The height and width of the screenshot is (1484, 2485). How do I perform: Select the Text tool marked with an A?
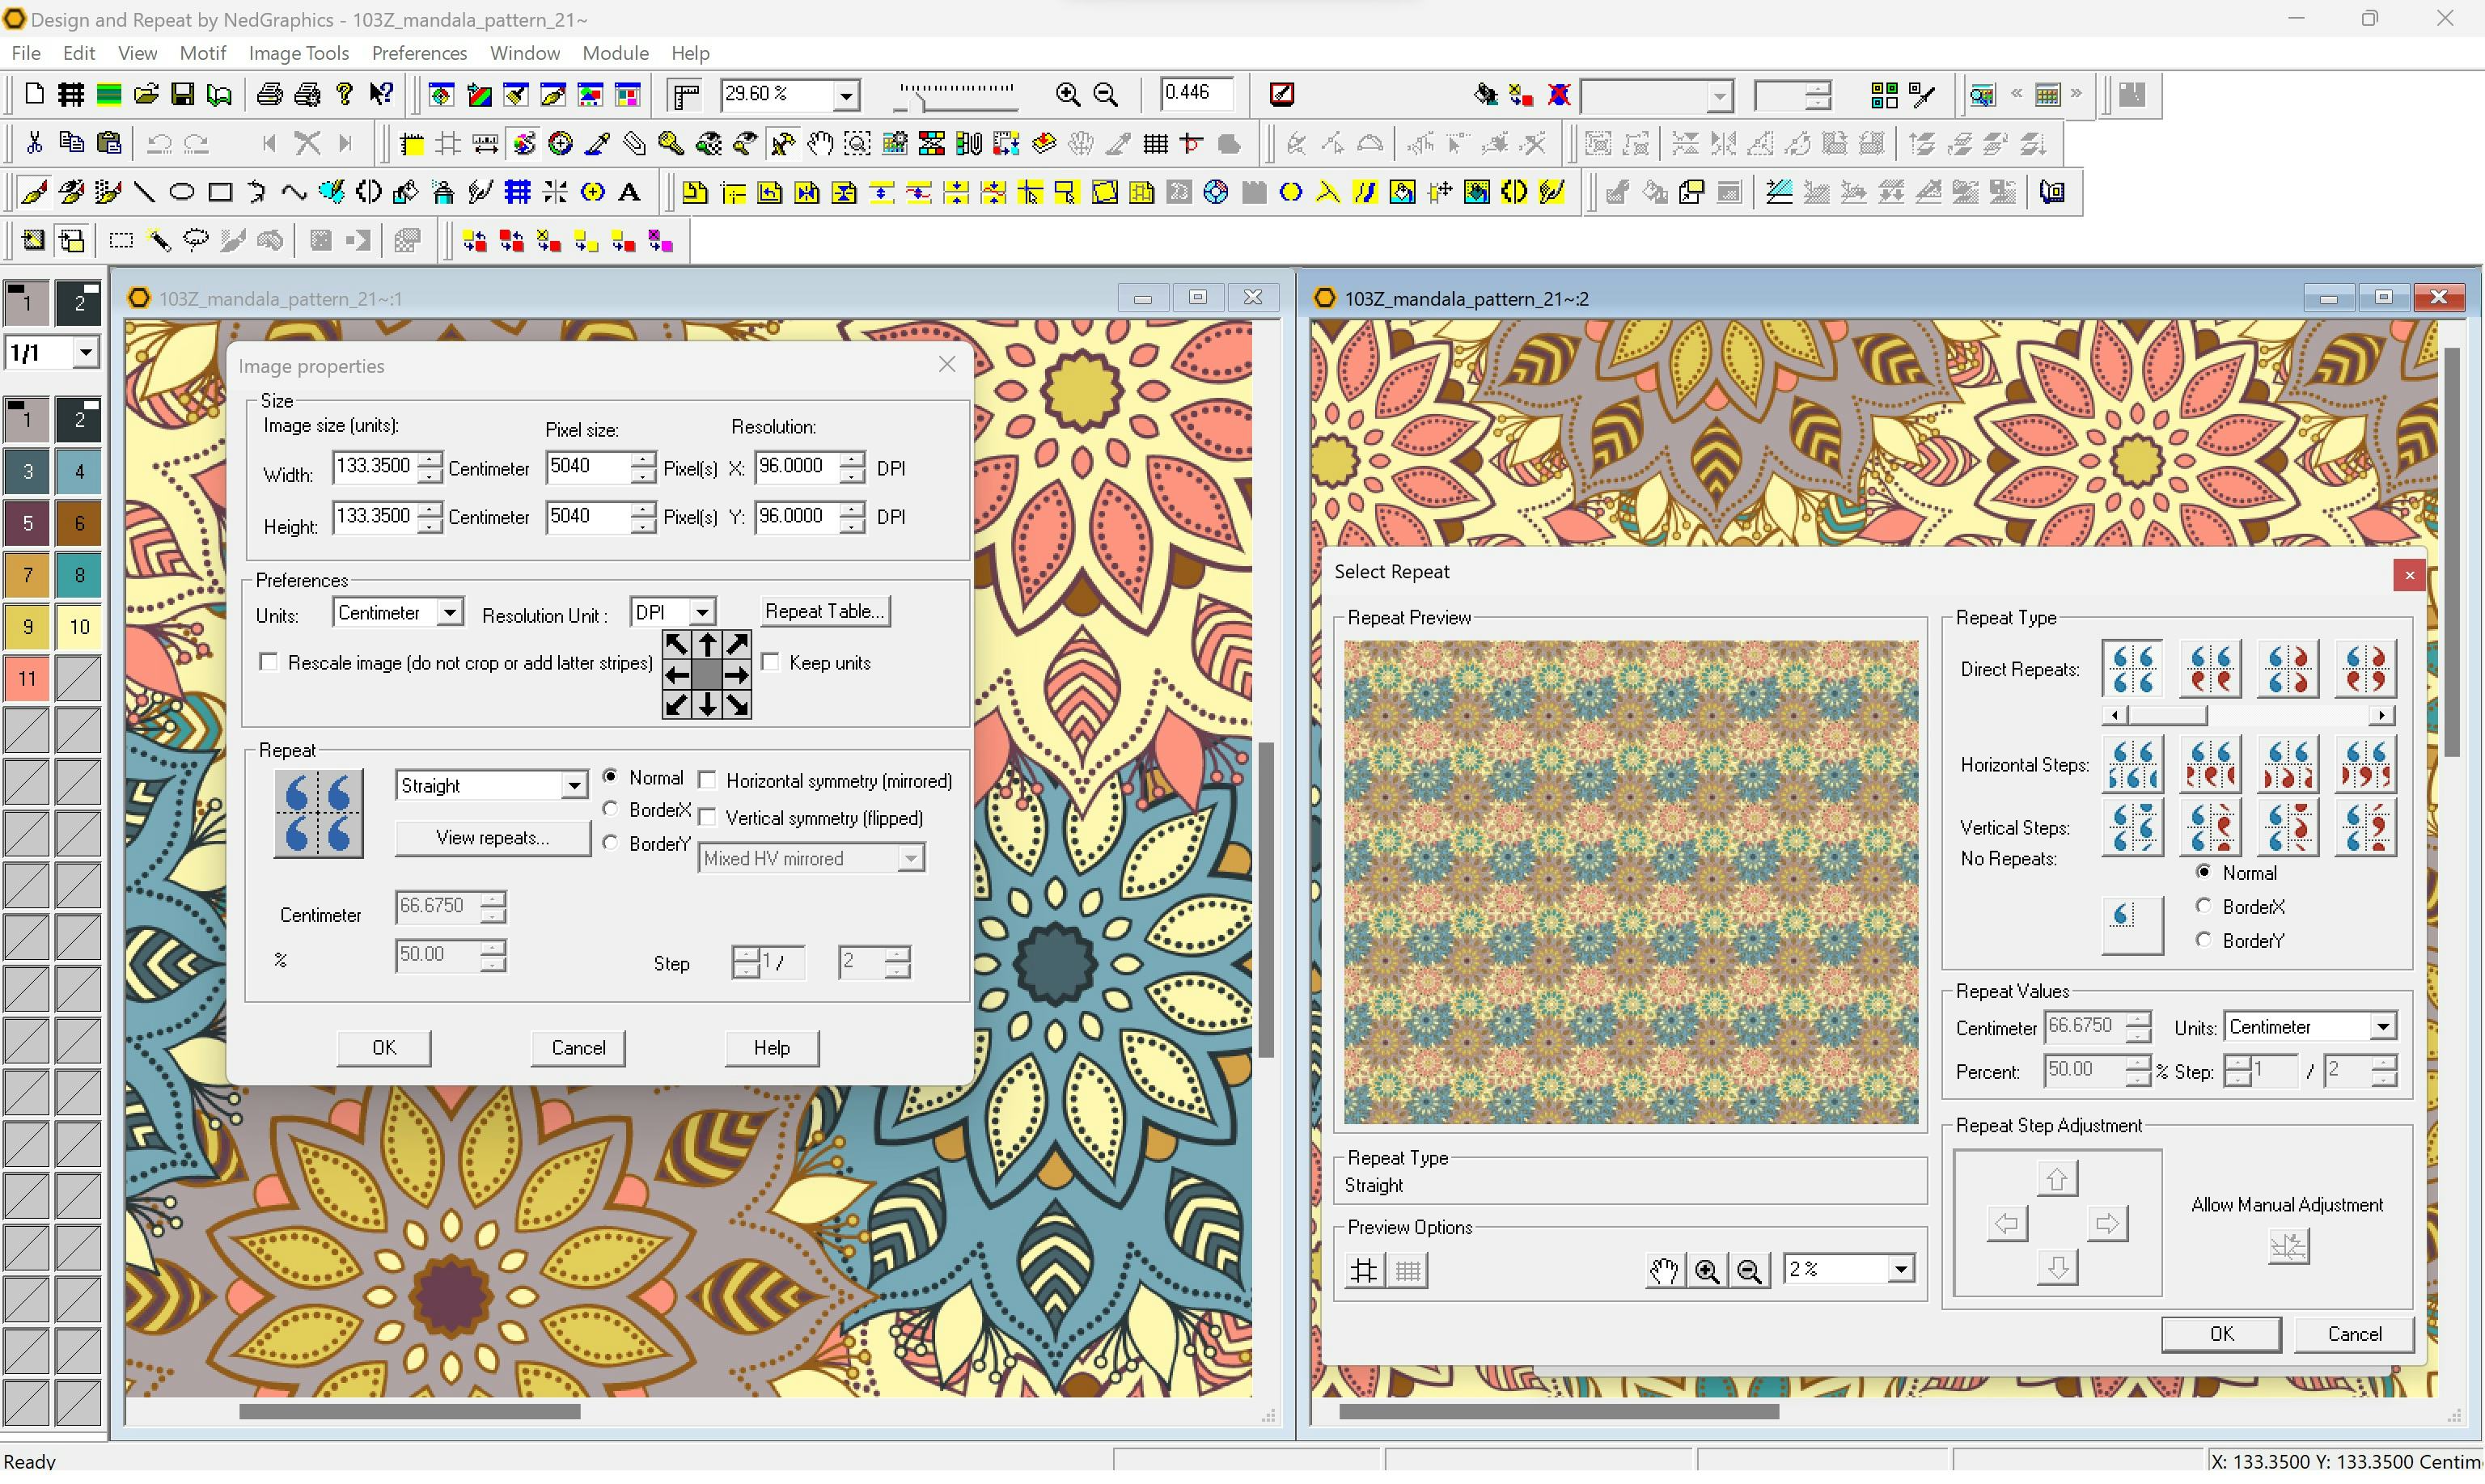coord(630,191)
